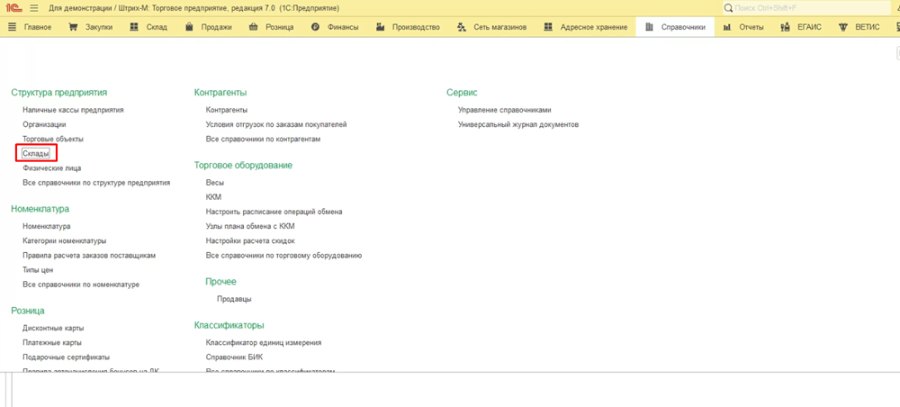Click the Номенклатура group heading
This screenshot has width=900, height=407.
40,209
